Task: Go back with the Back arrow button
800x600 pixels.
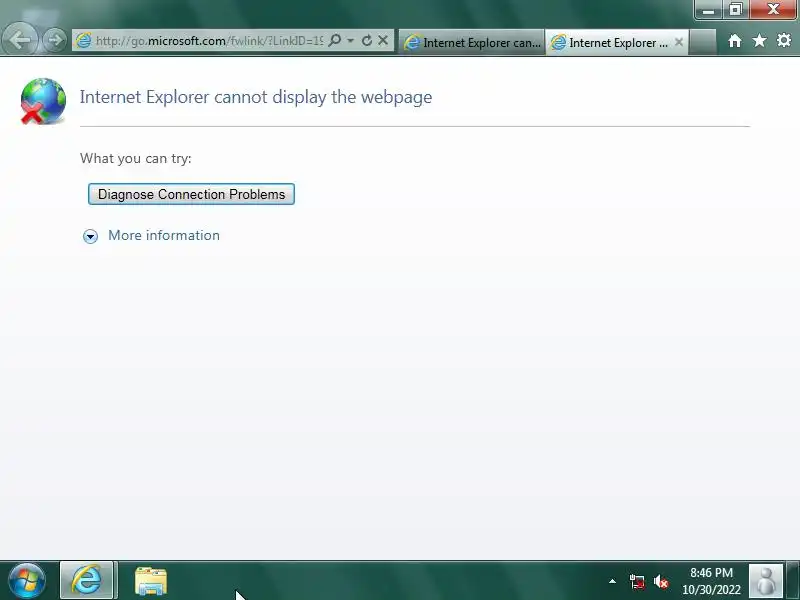Action: pos(19,40)
